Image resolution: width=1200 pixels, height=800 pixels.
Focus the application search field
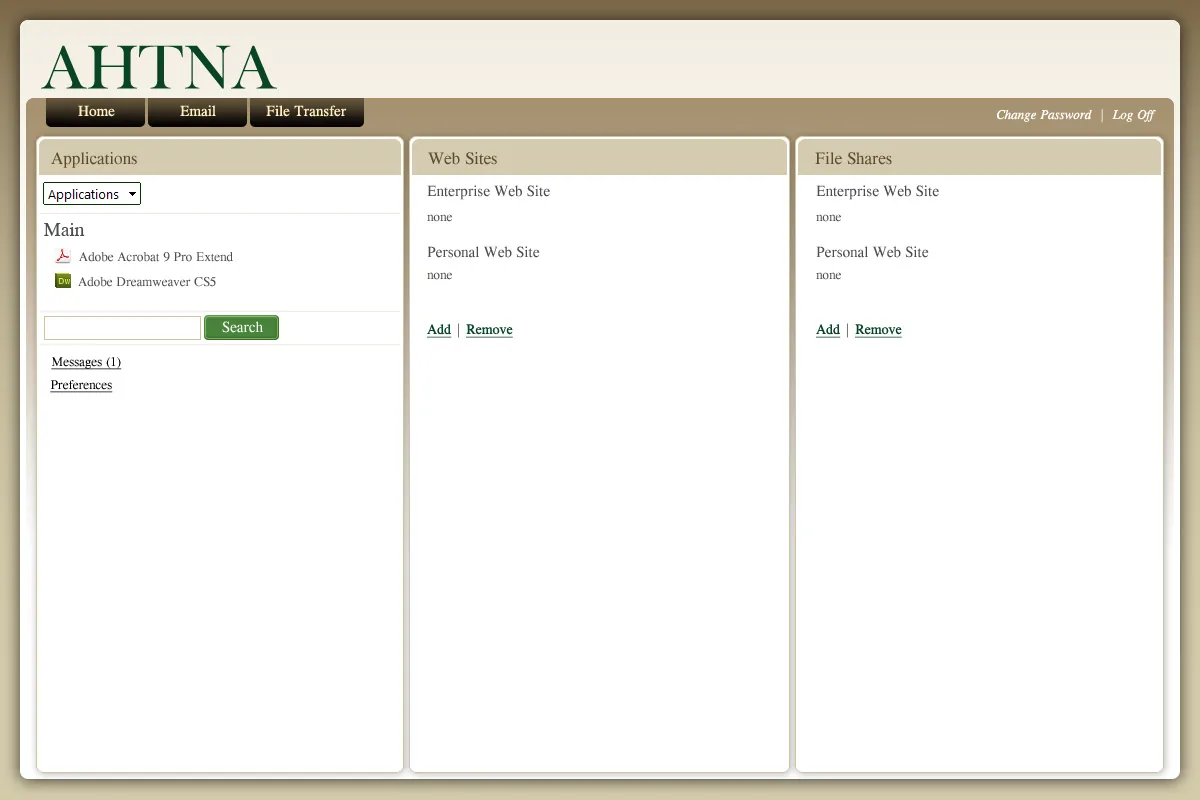(123, 328)
